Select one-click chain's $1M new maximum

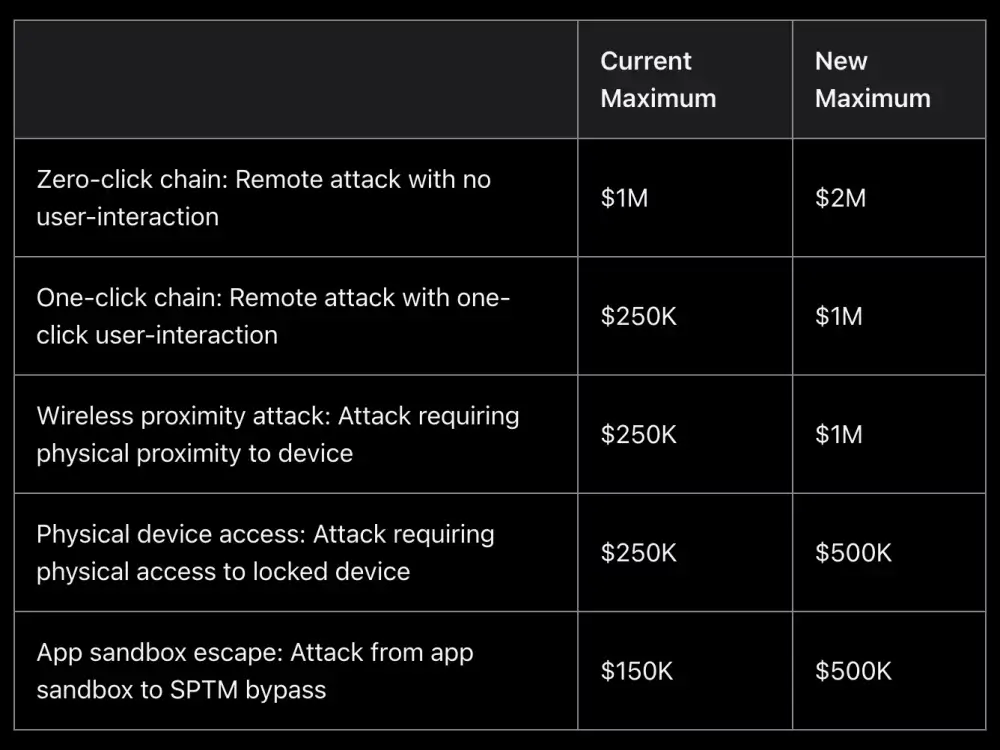(x=838, y=316)
